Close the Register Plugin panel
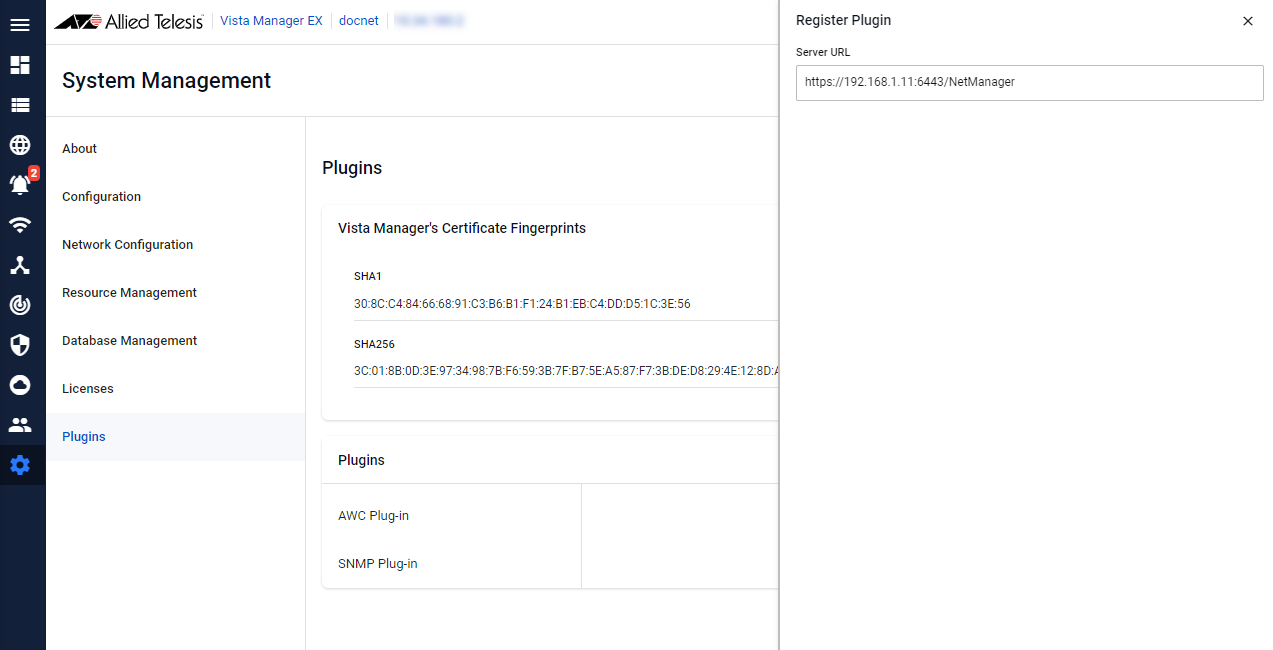 1247,21
